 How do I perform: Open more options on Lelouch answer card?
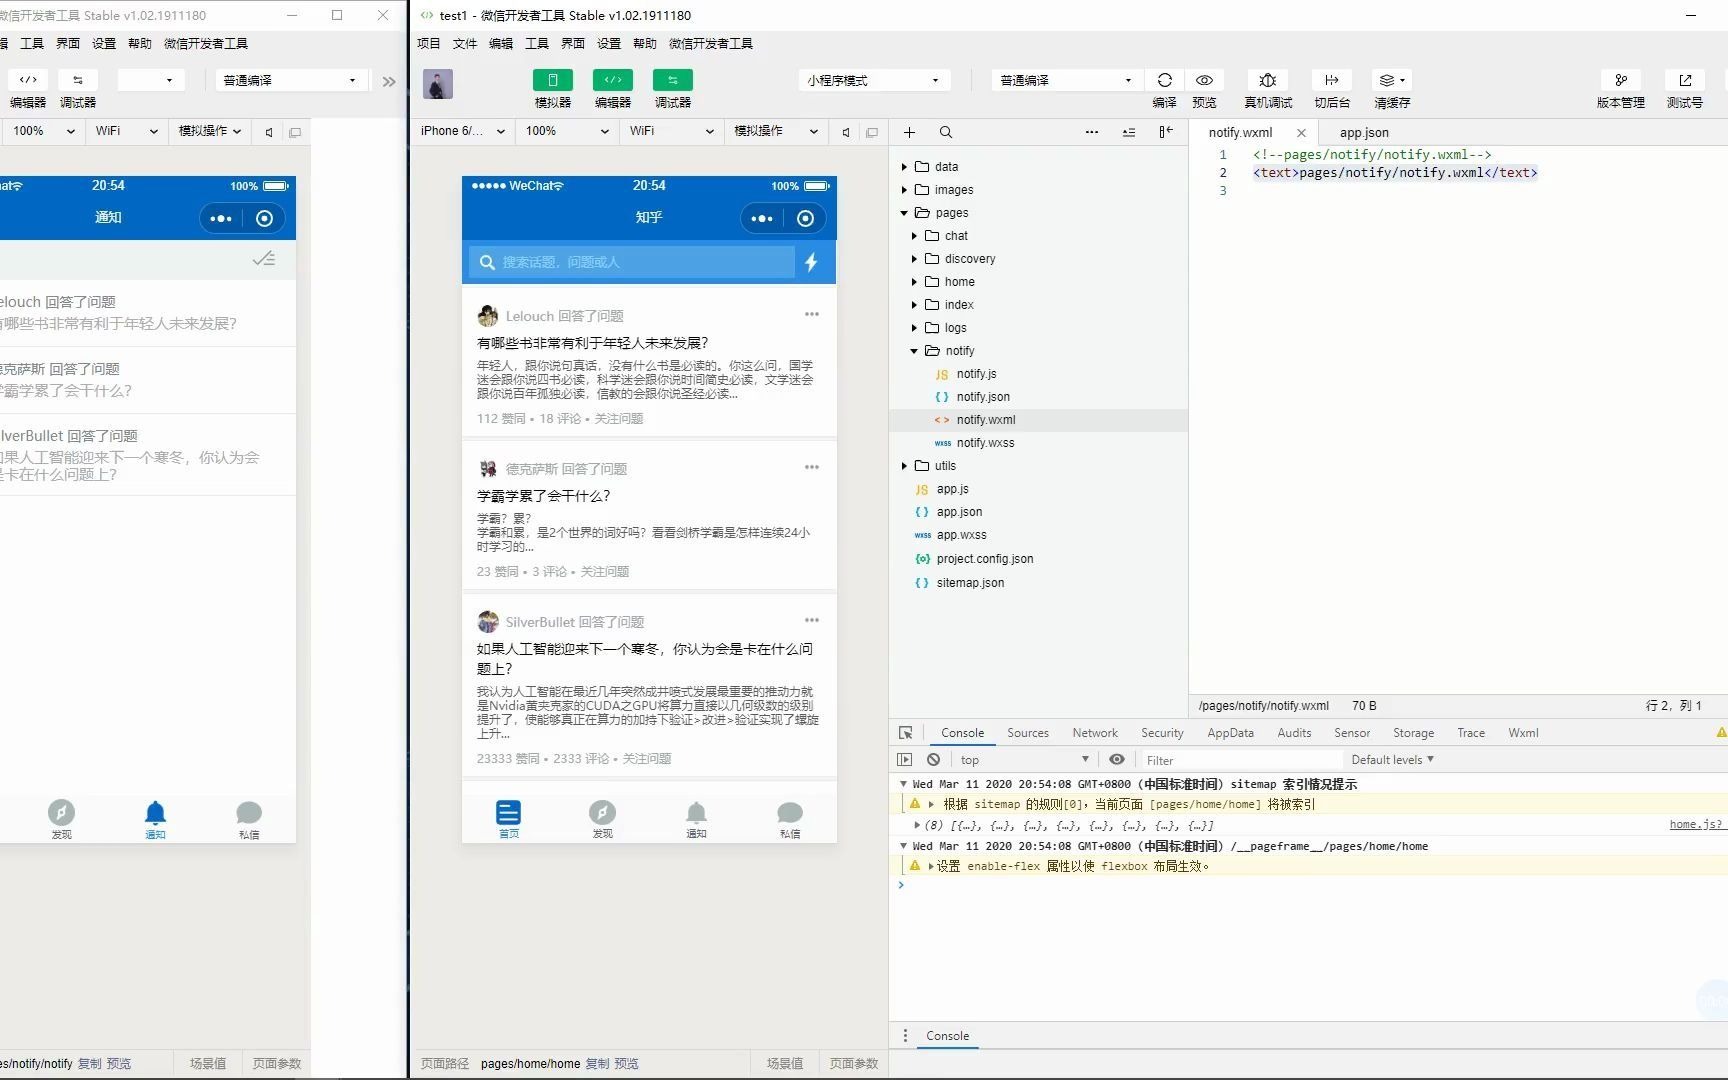point(812,314)
